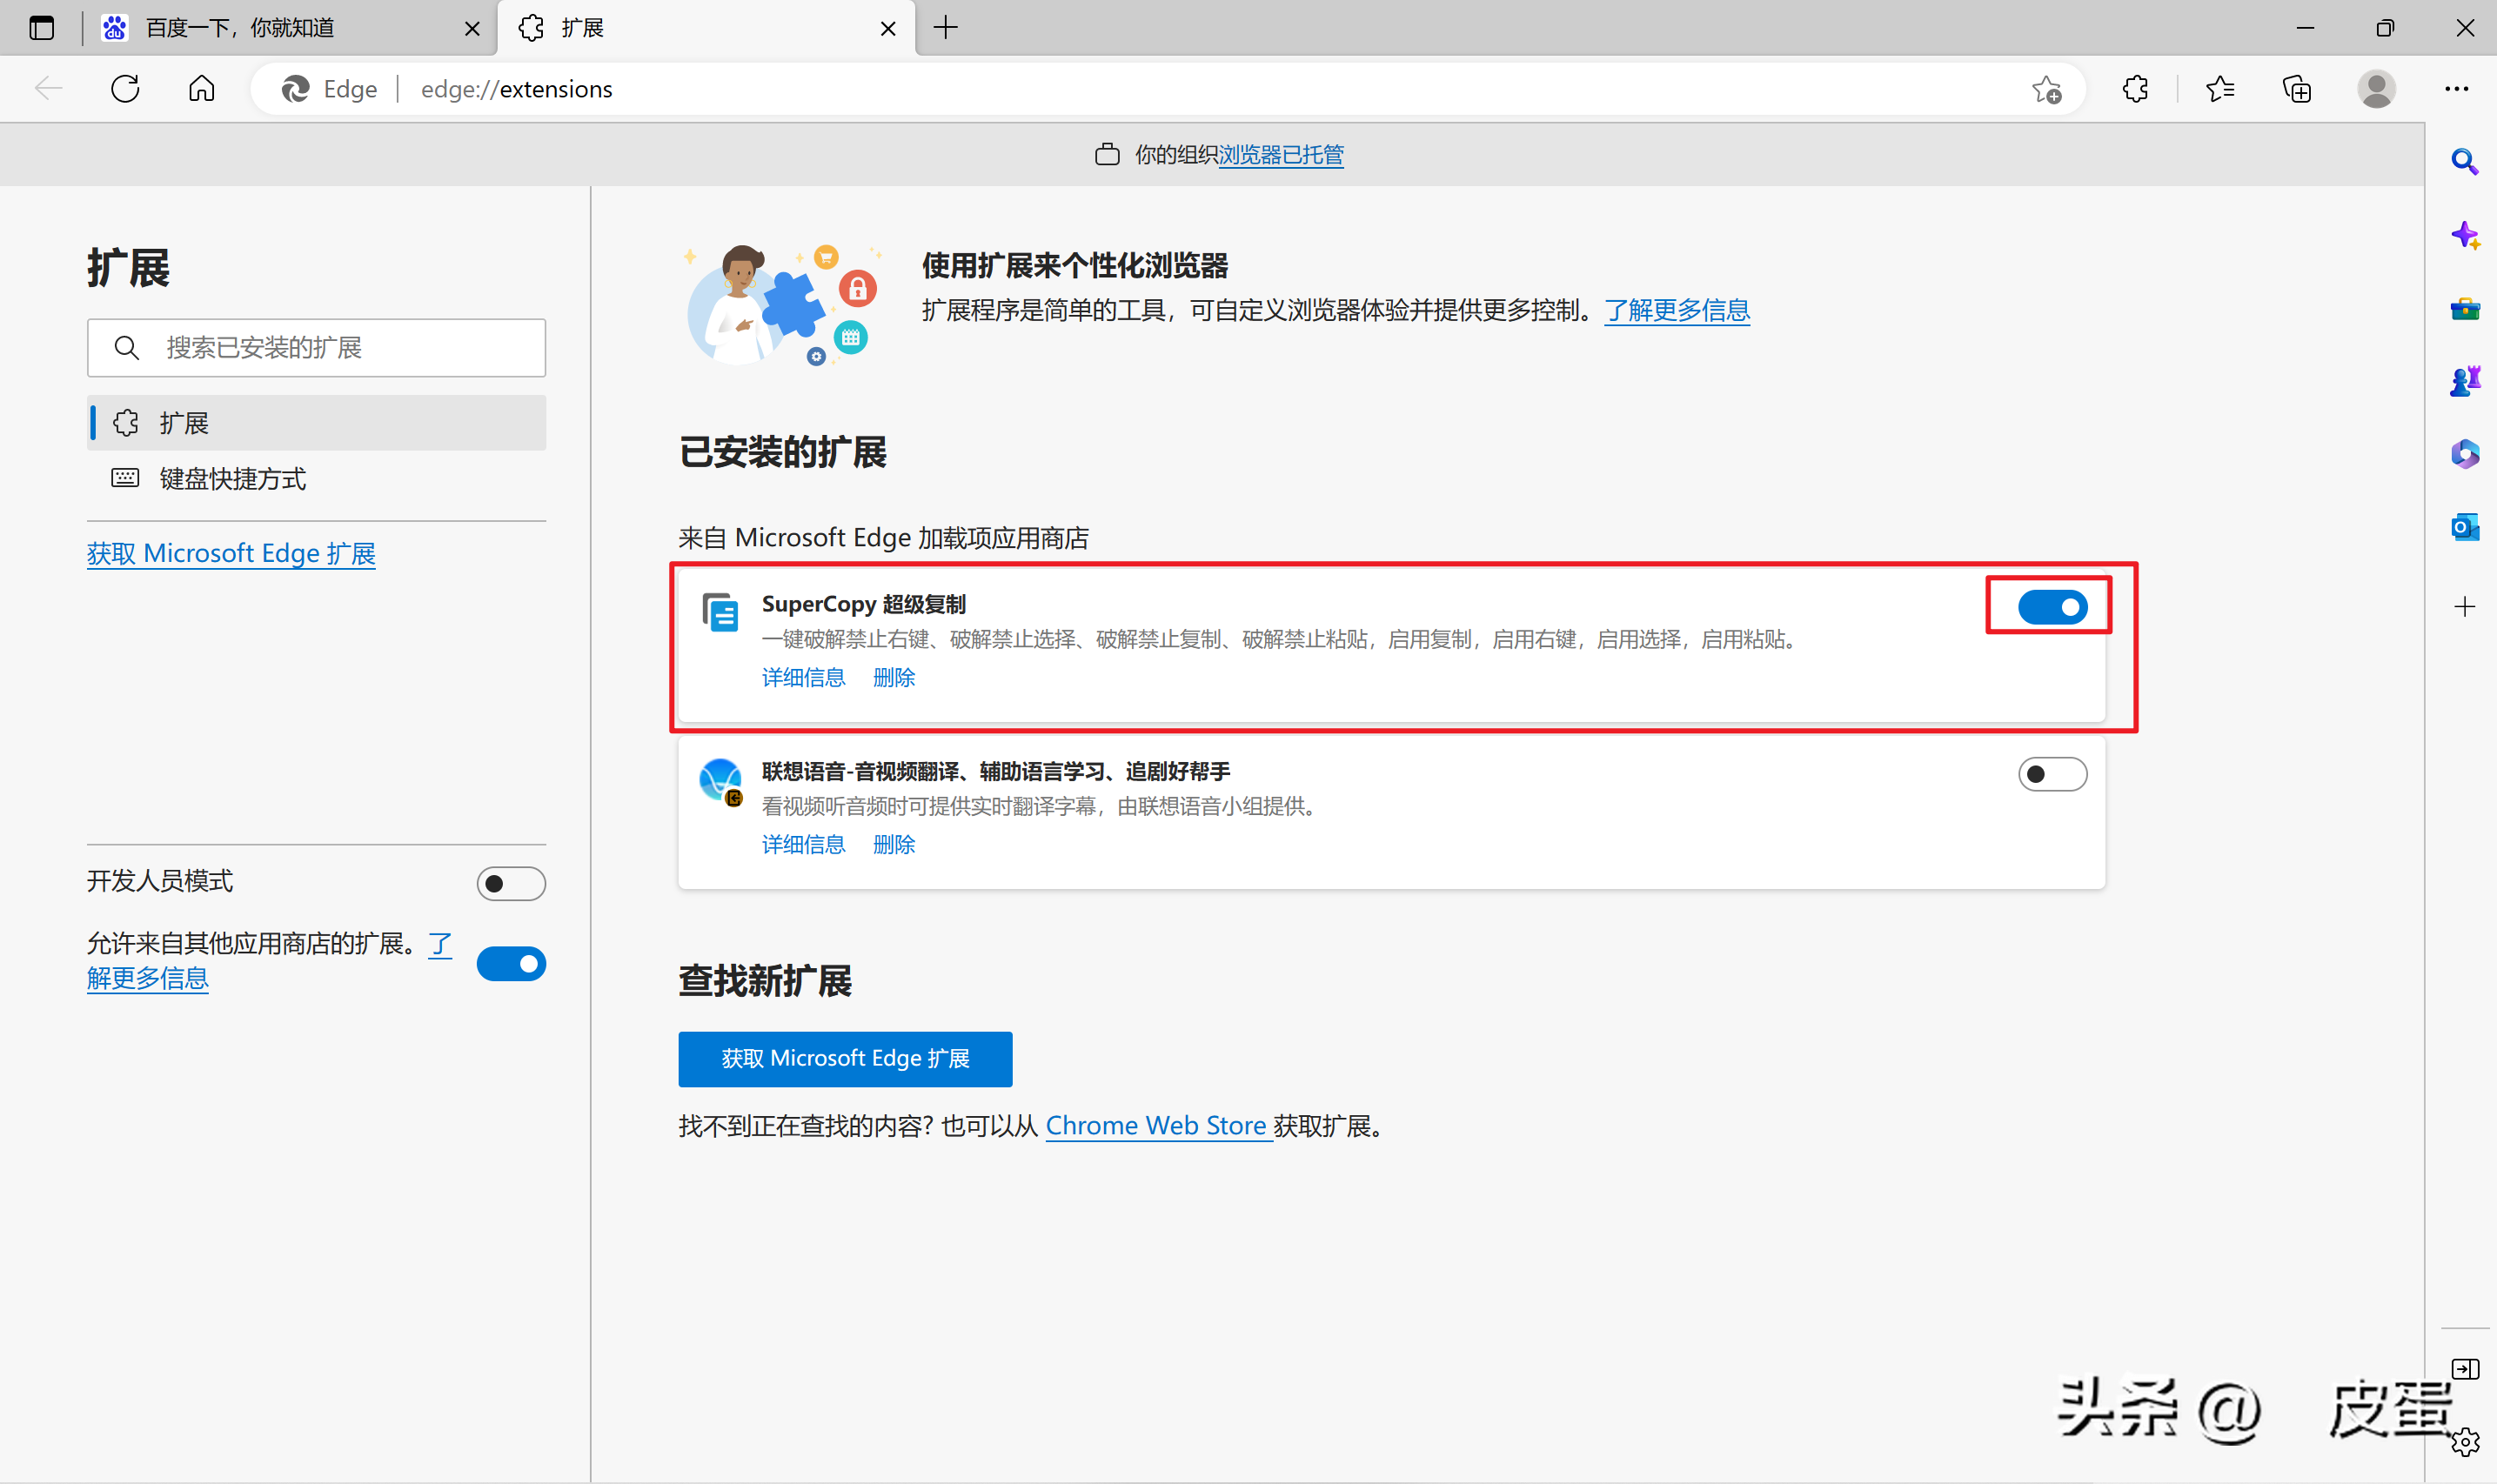Click the 联想语音 extension icon
The image size is (2497, 1484).
[x=720, y=781]
